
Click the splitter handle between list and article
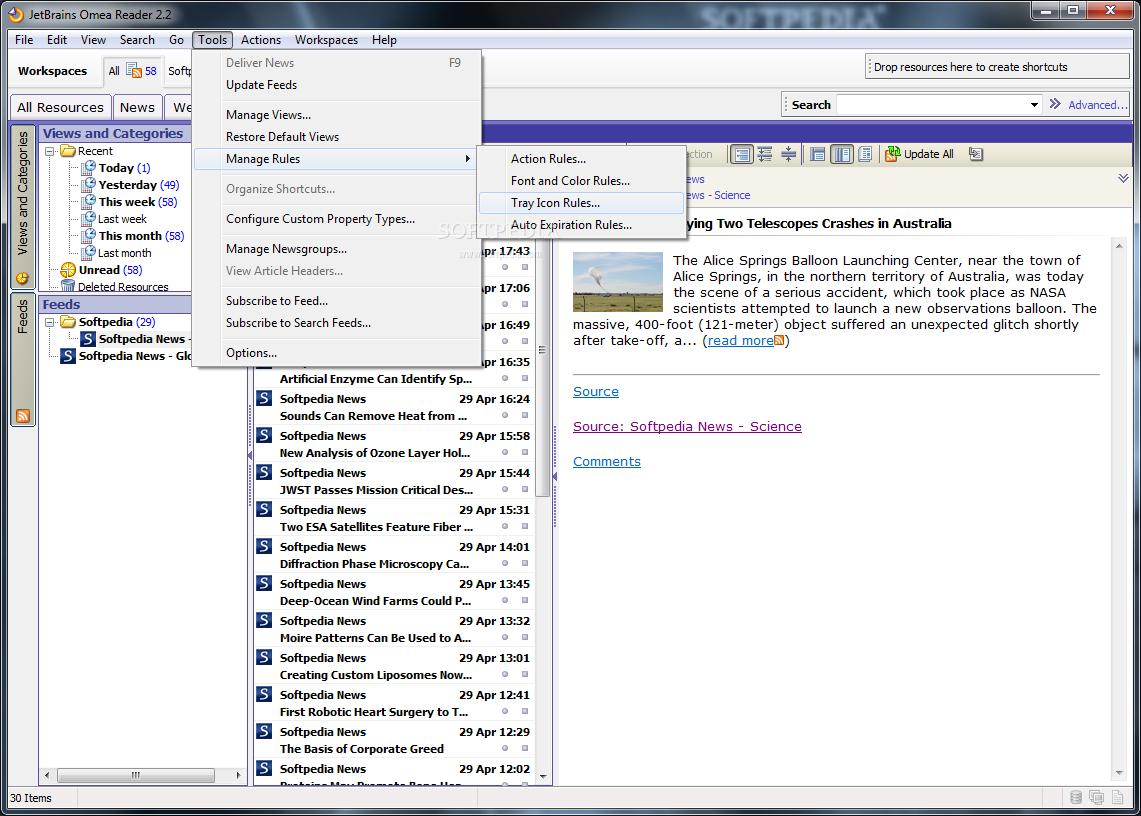tap(554, 476)
